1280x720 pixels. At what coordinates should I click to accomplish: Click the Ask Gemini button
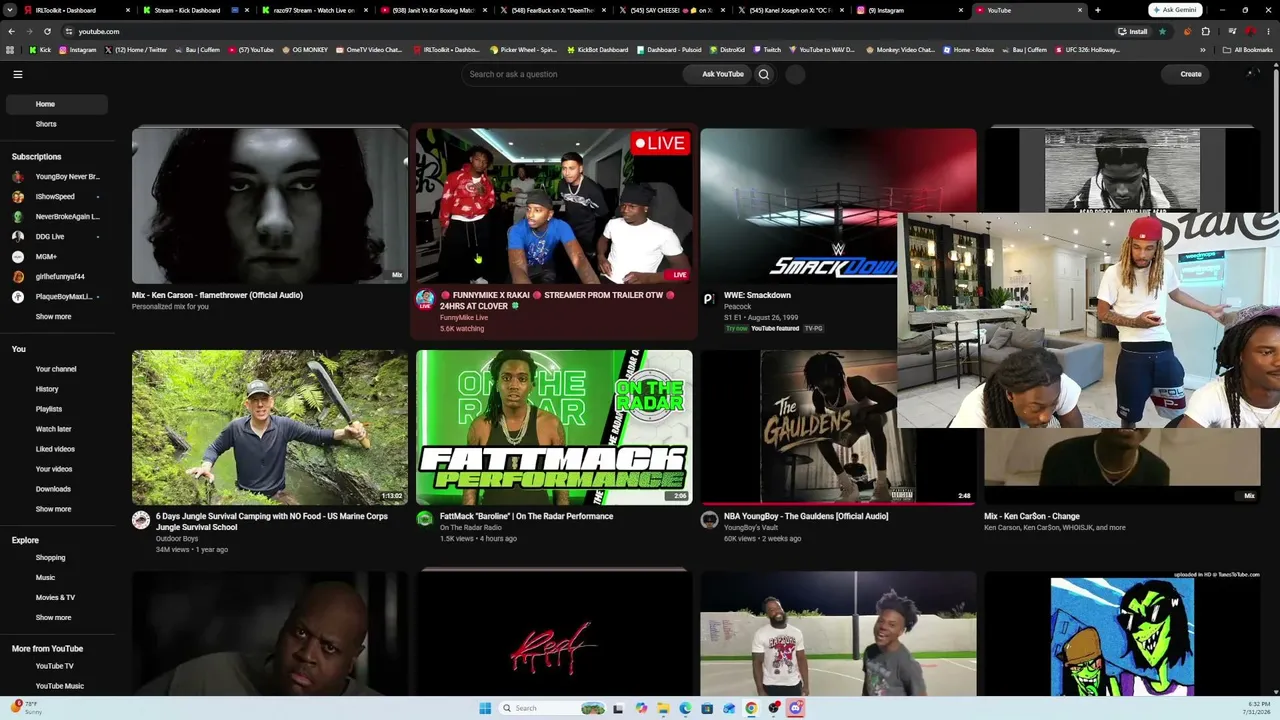point(1175,10)
